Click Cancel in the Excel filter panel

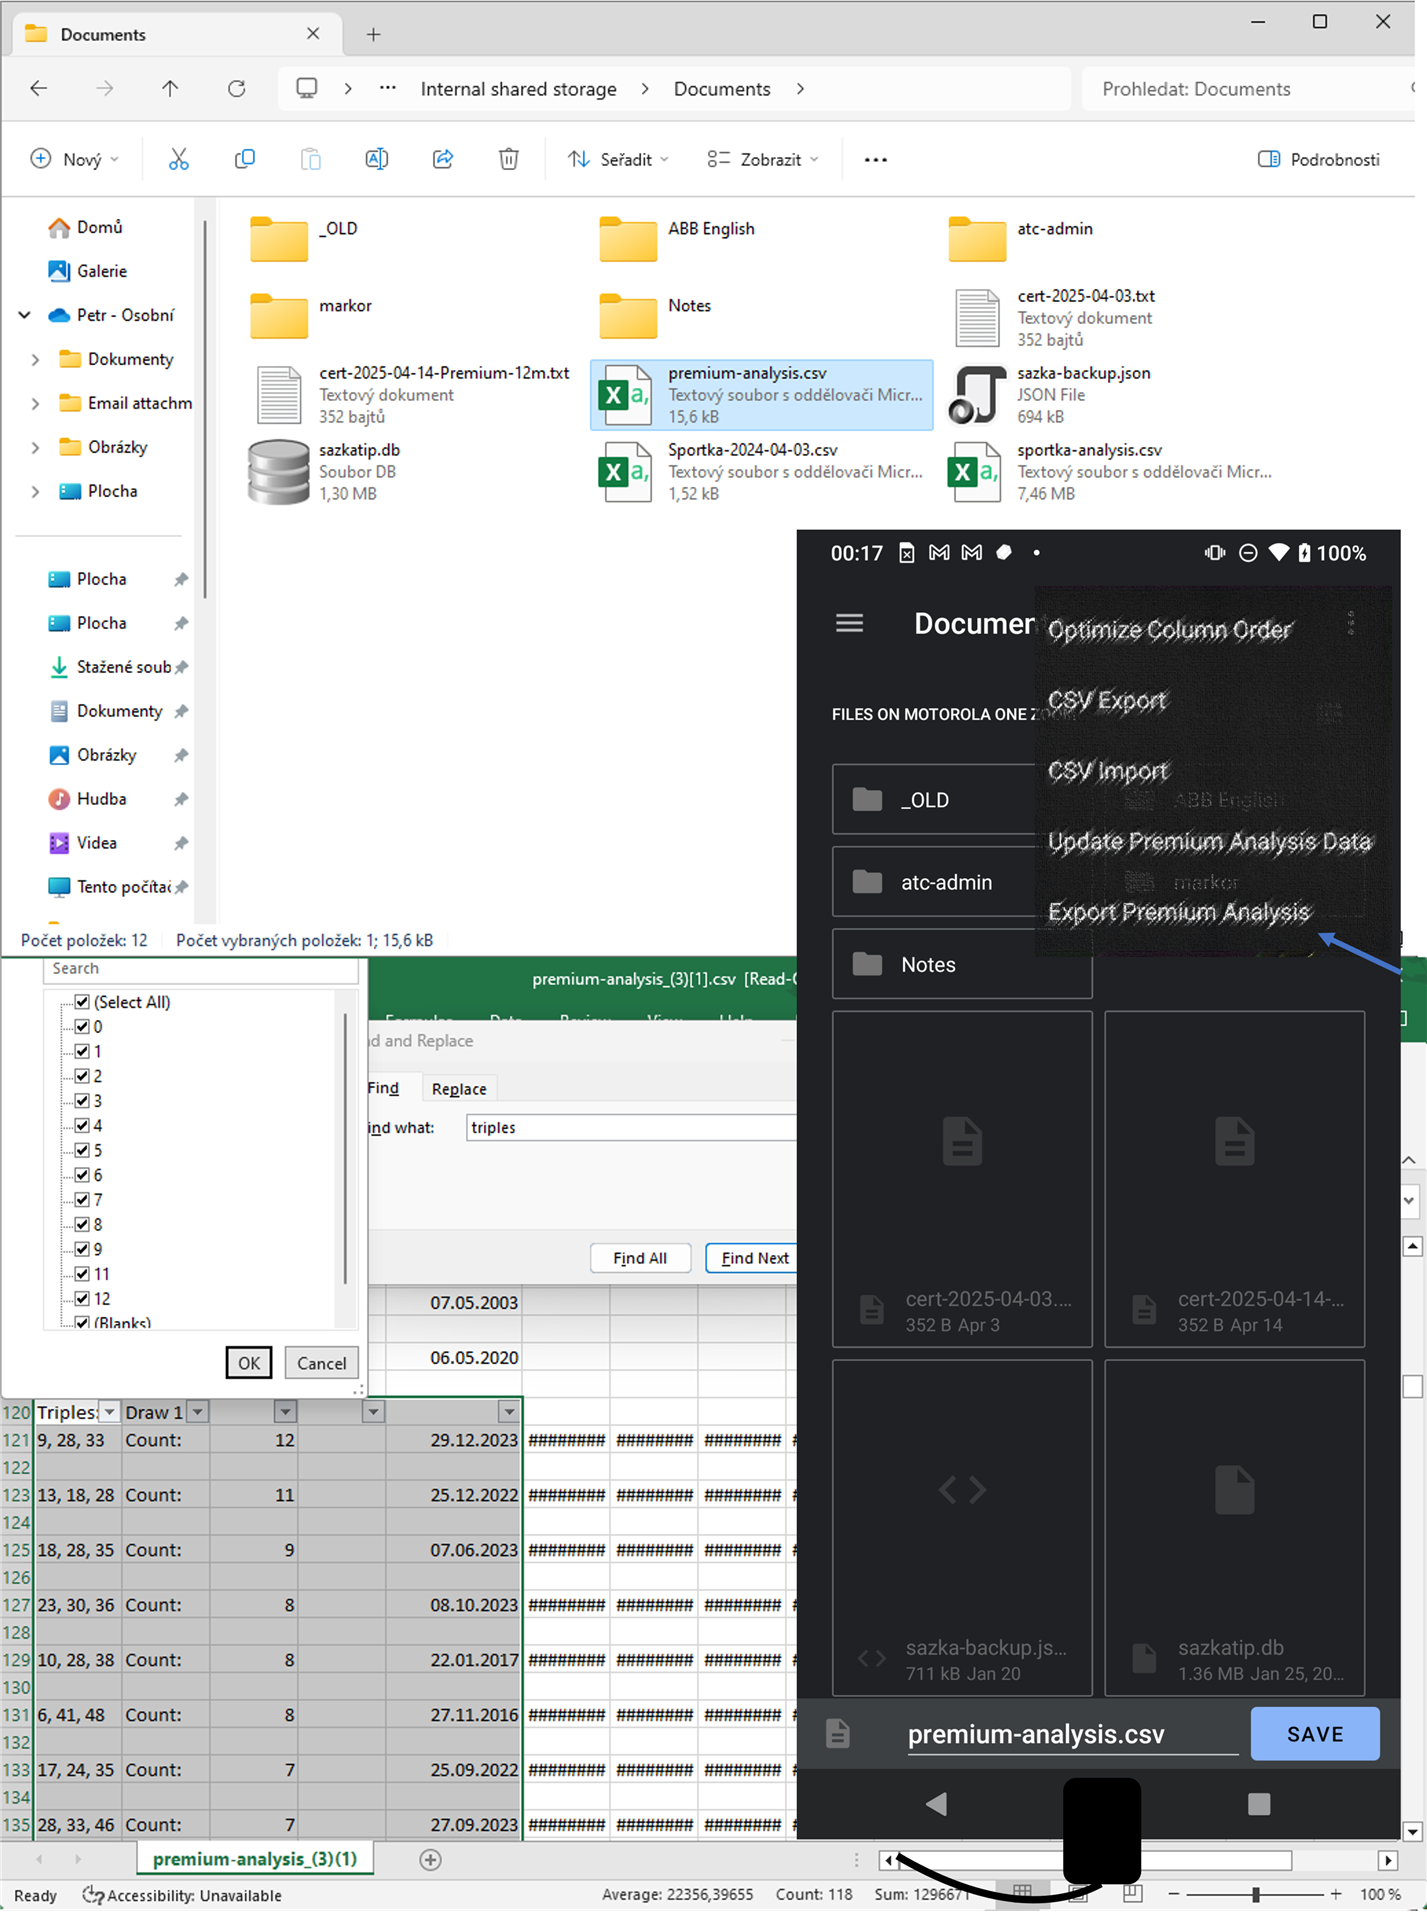[x=321, y=1362]
